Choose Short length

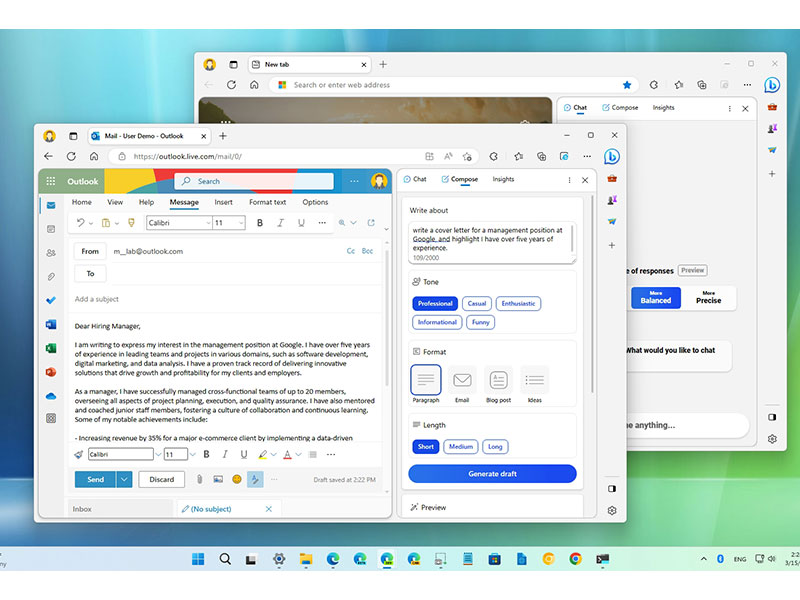(426, 447)
